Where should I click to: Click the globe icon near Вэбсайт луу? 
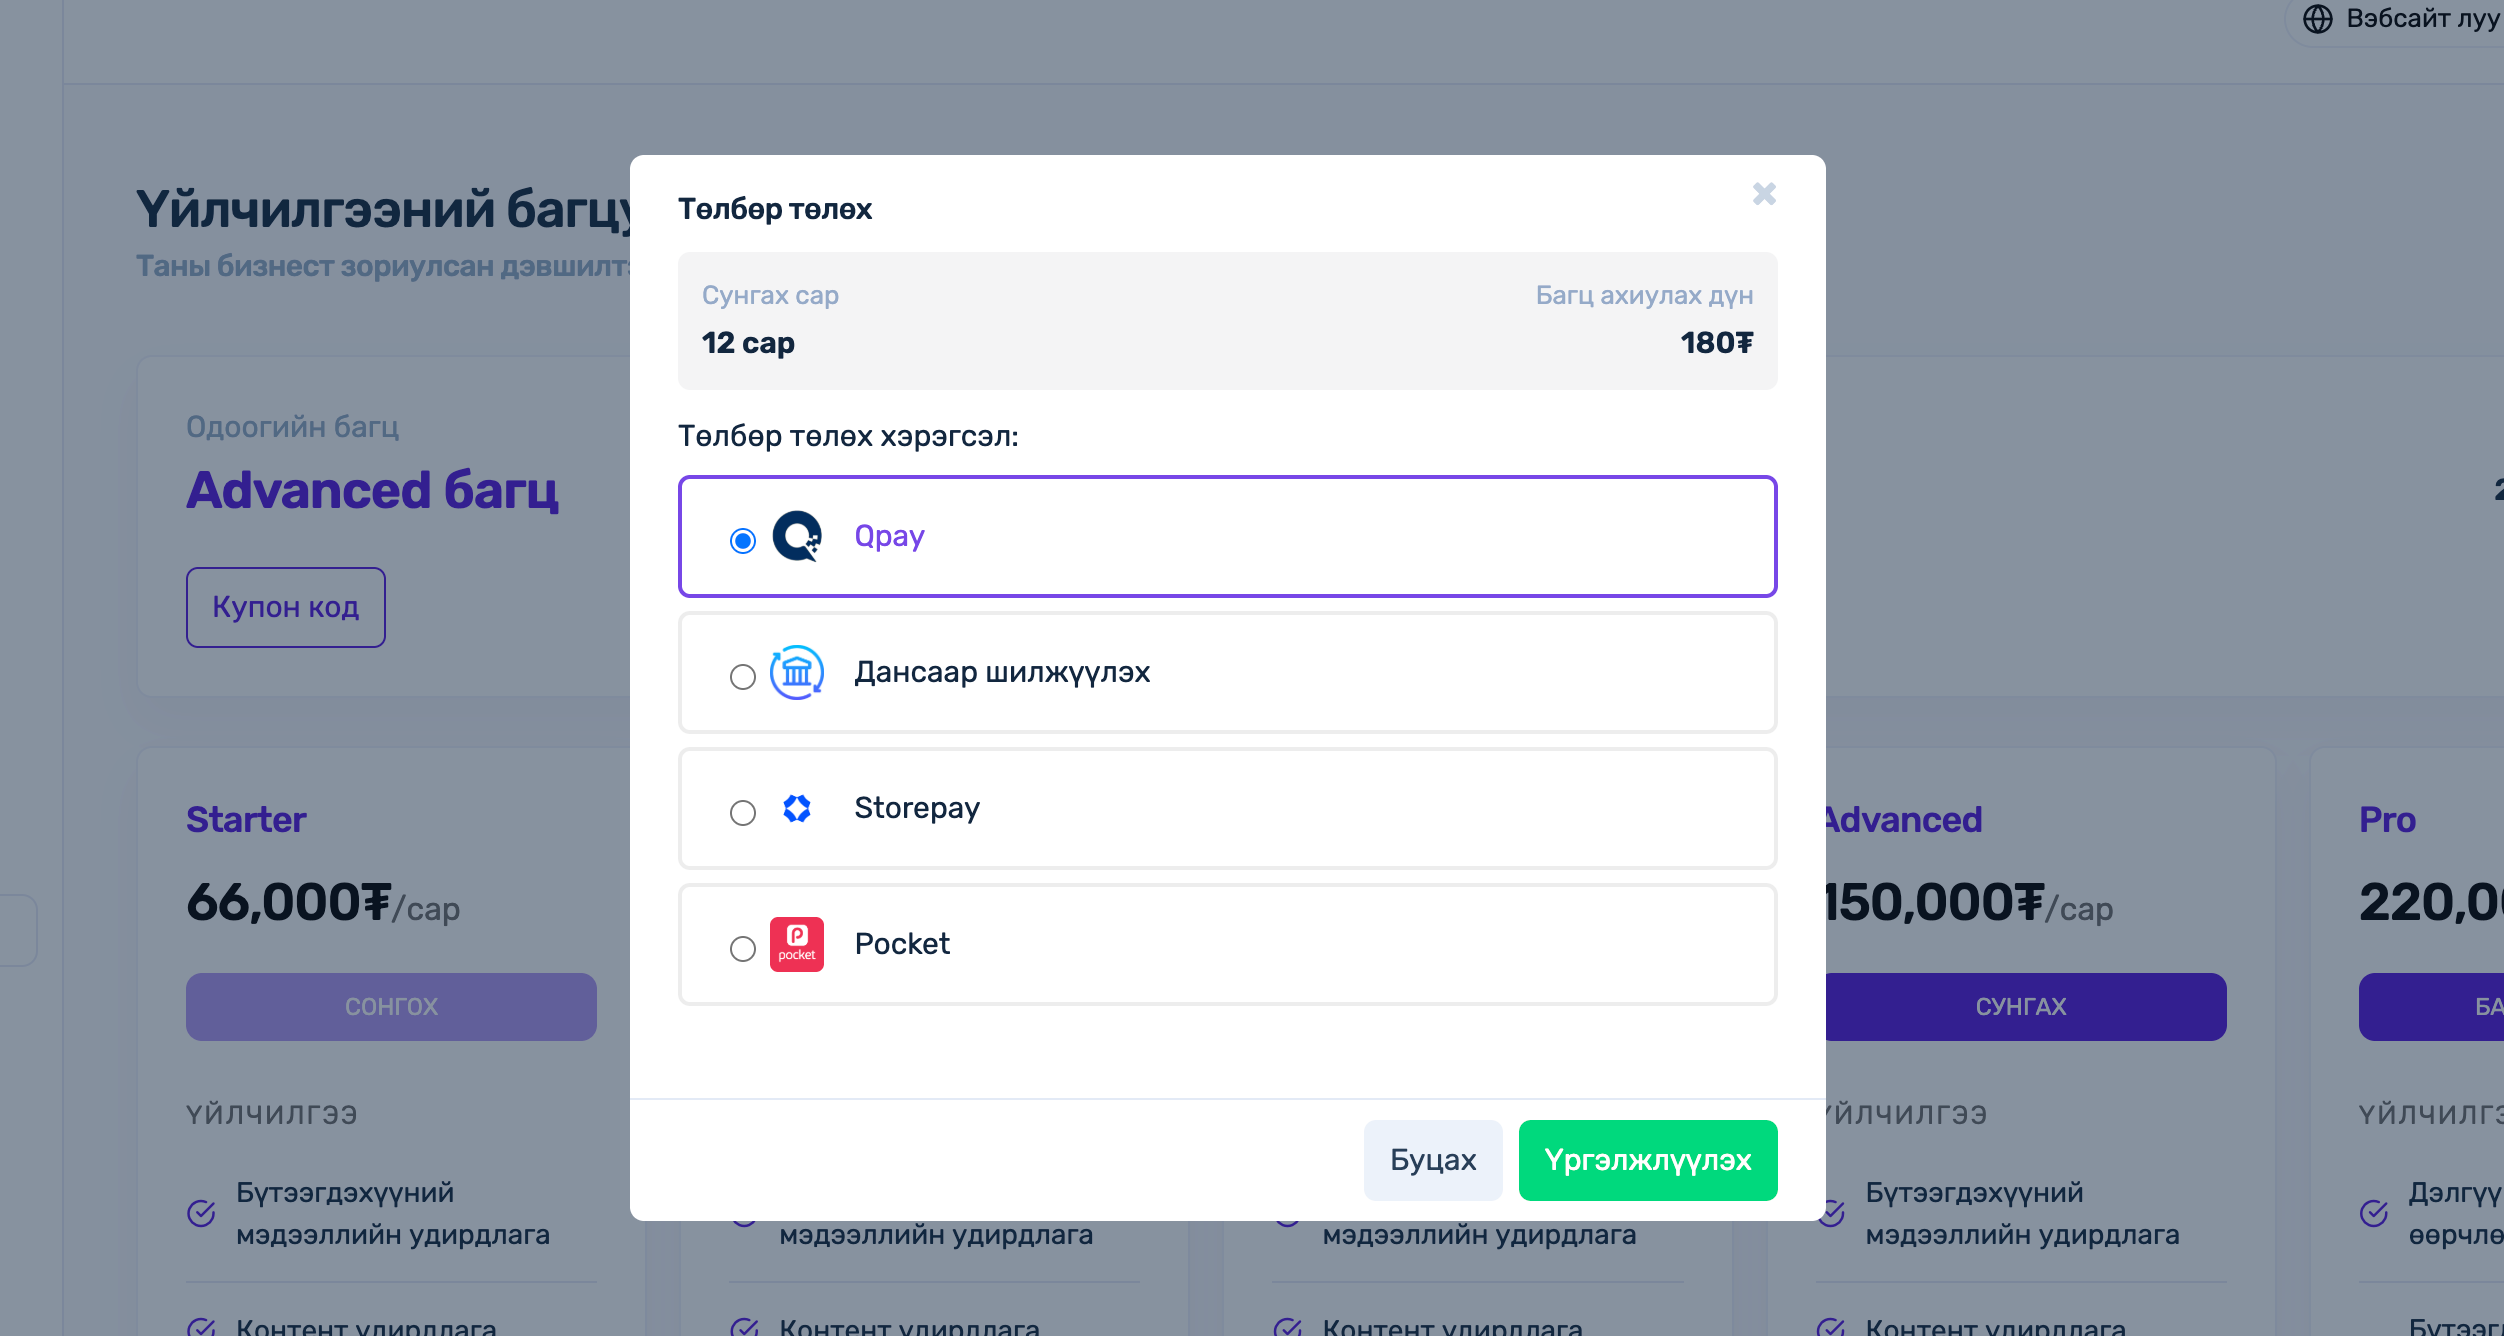2318,19
